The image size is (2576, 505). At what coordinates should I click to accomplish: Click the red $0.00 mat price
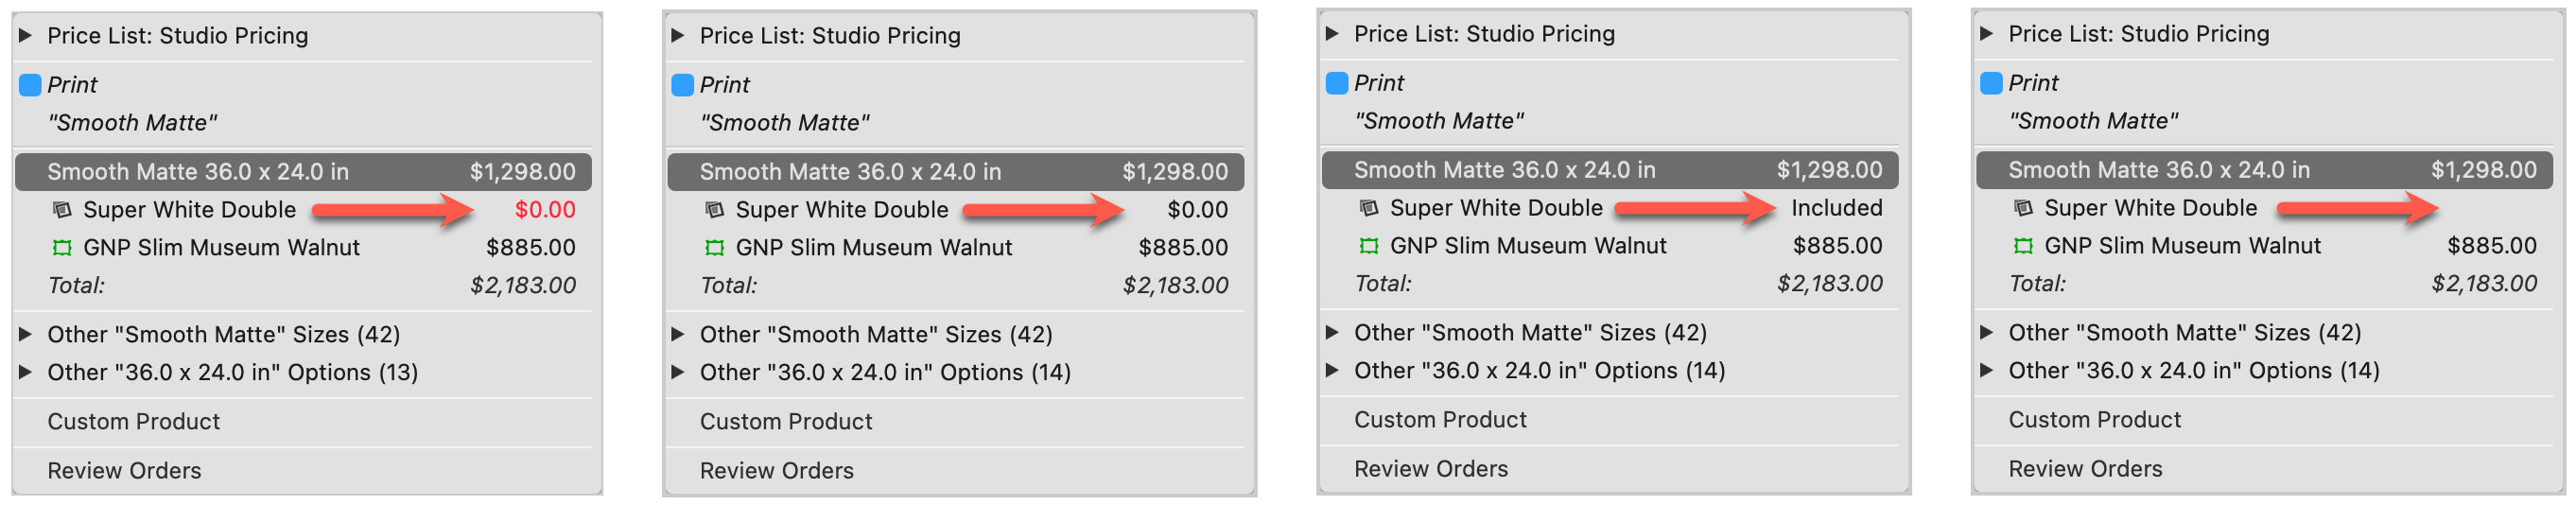545,210
